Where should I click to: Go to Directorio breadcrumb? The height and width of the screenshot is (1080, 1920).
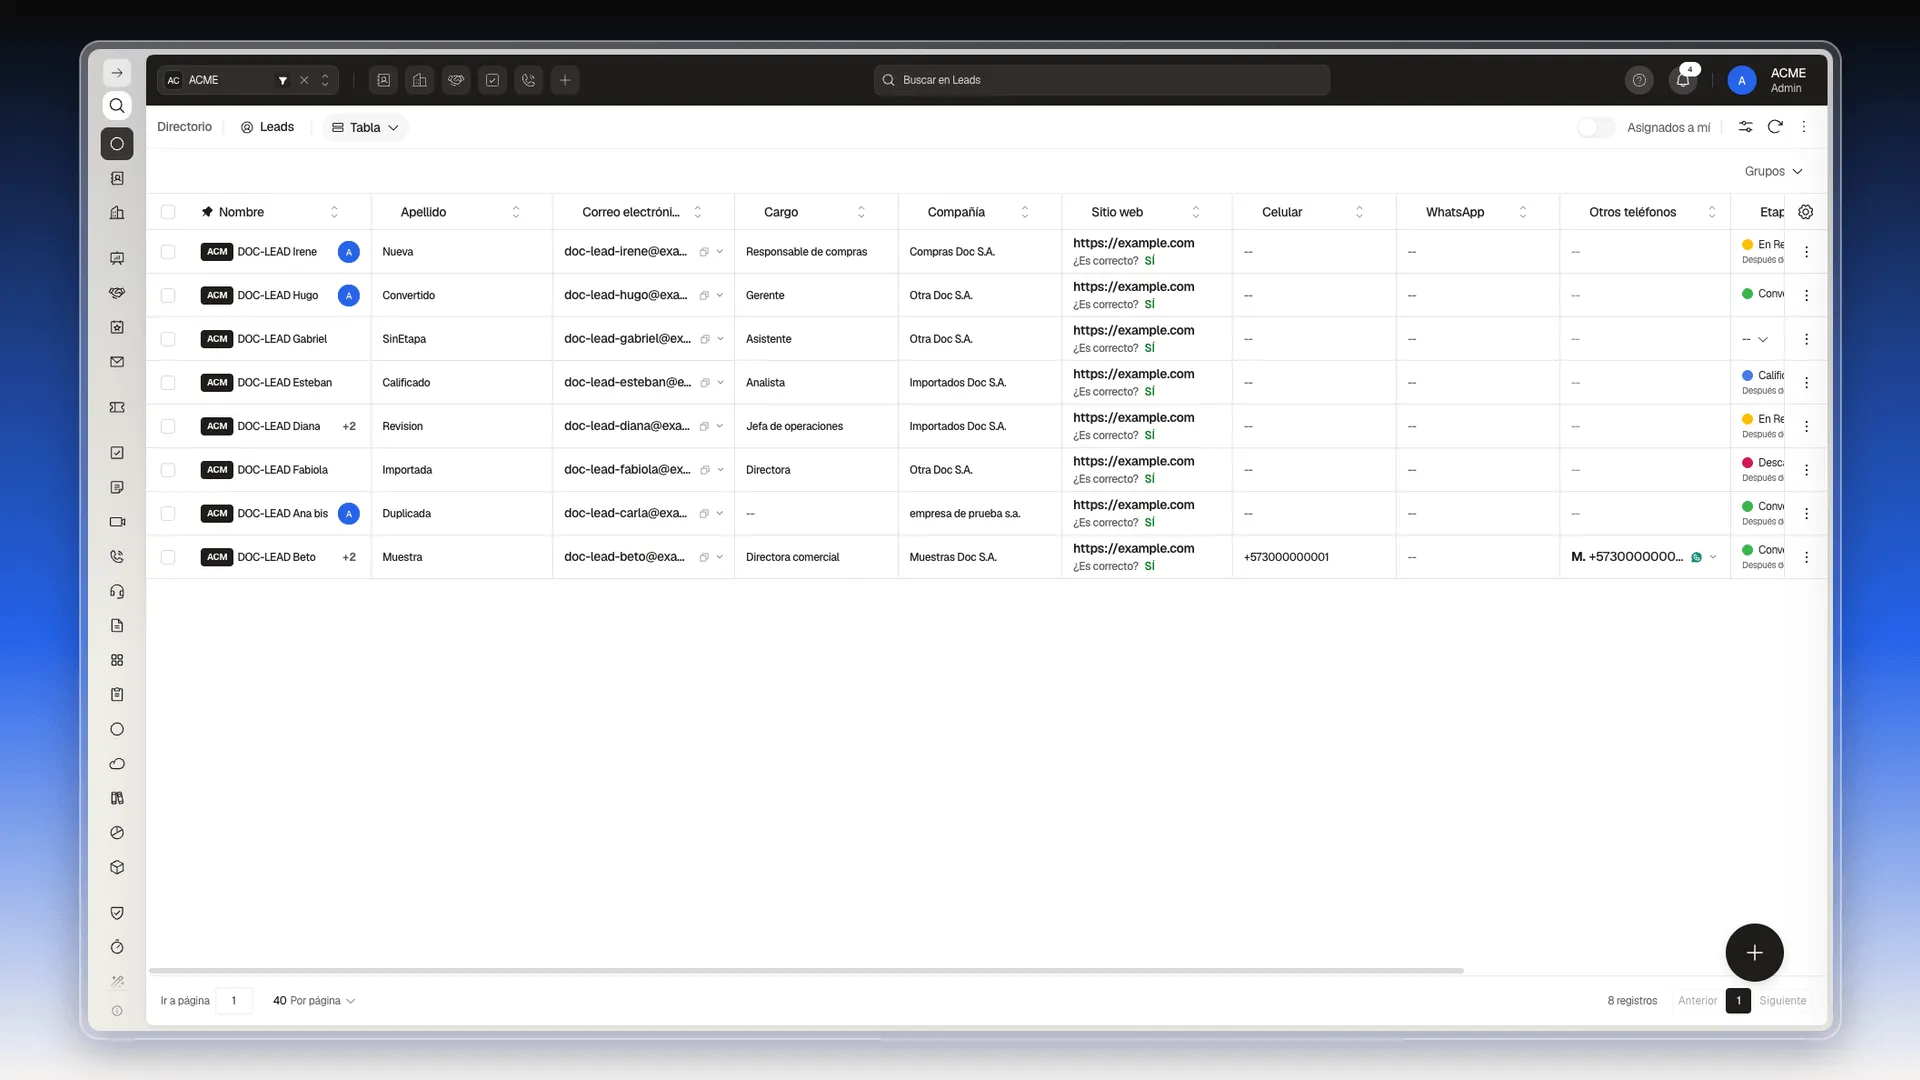point(184,127)
